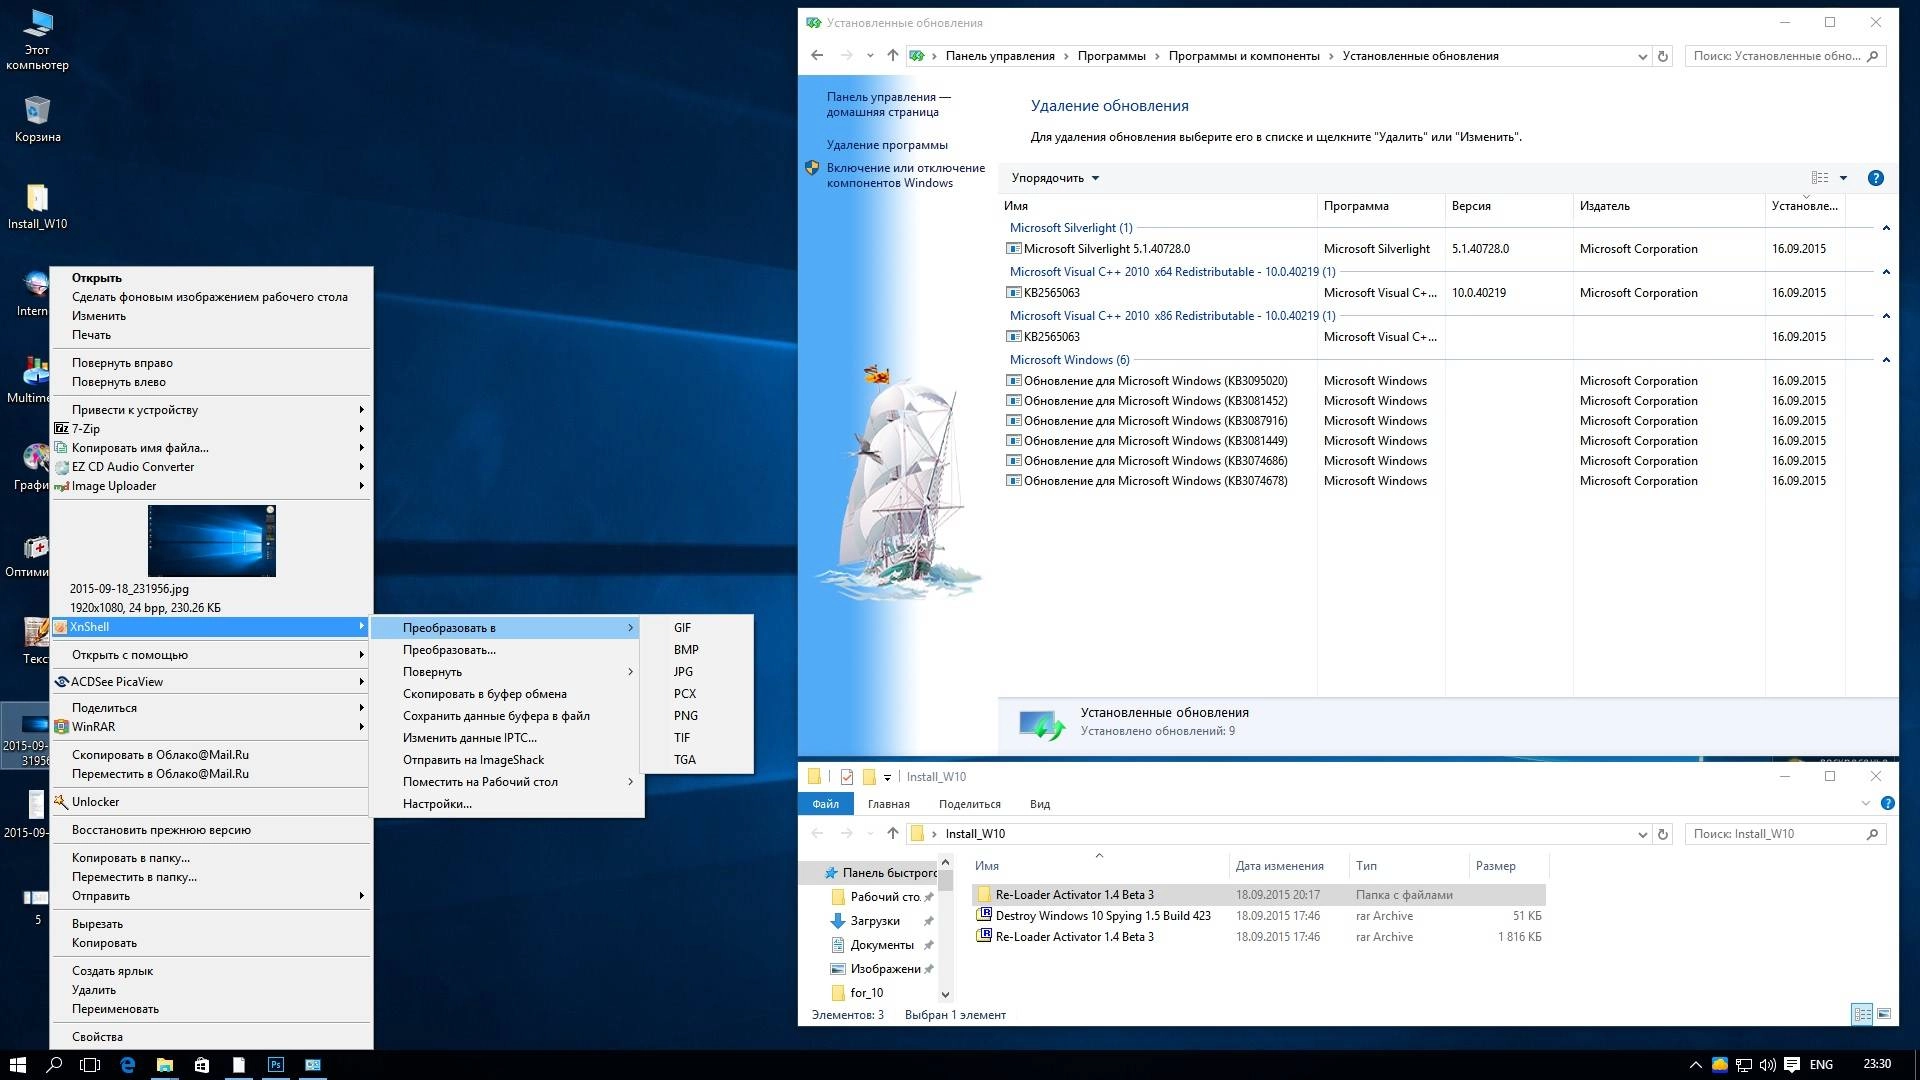Screen dimensions: 1920x1080
Task: Open the Organize dropdown
Action: (1055, 178)
